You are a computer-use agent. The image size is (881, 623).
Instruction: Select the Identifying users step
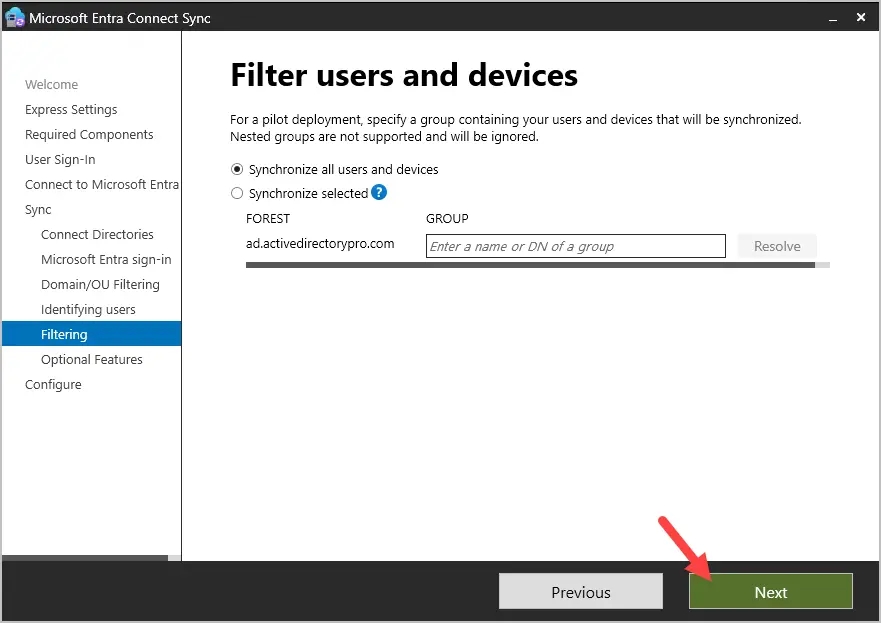coord(87,309)
